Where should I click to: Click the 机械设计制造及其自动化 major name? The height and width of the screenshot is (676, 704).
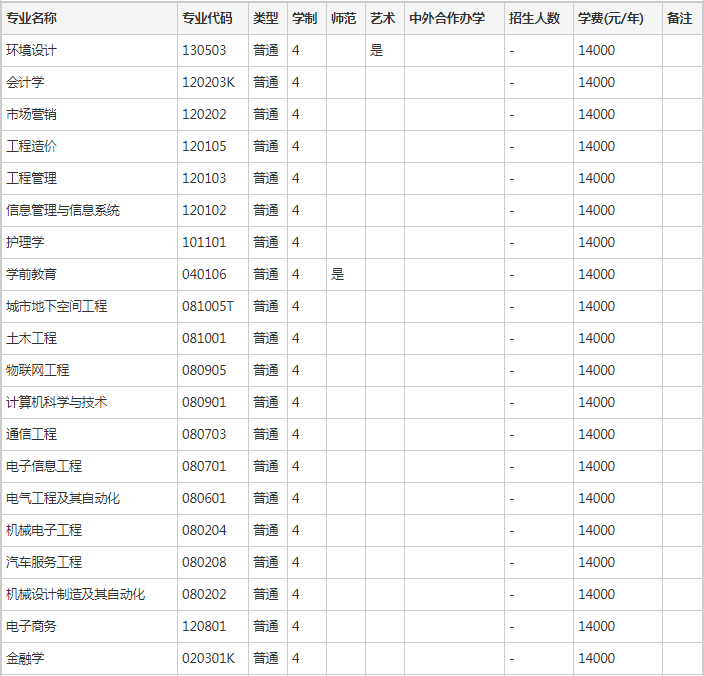[76, 594]
